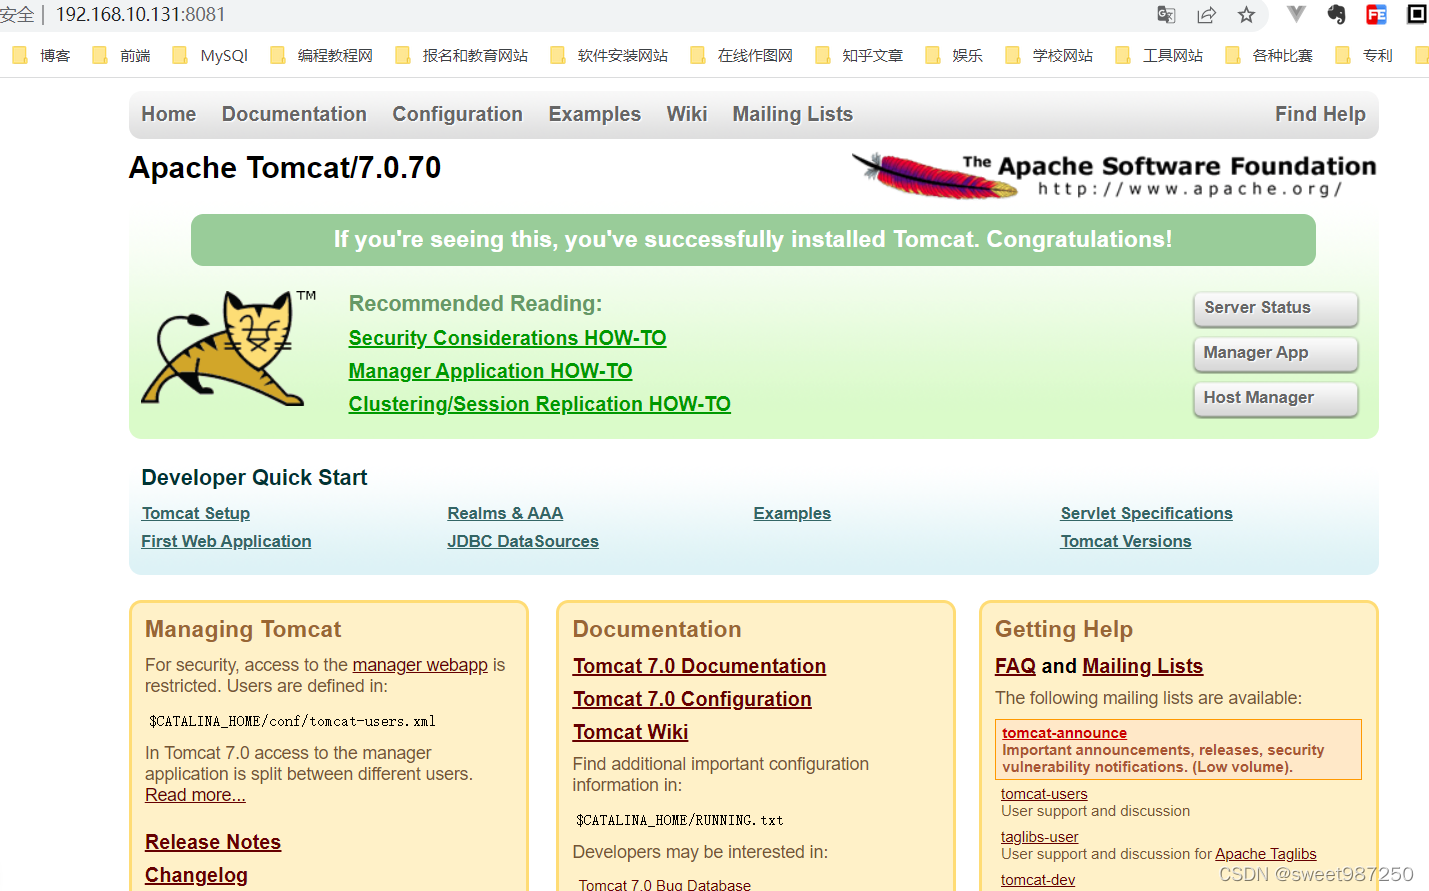Click the share page icon in address bar

click(1206, 14)
